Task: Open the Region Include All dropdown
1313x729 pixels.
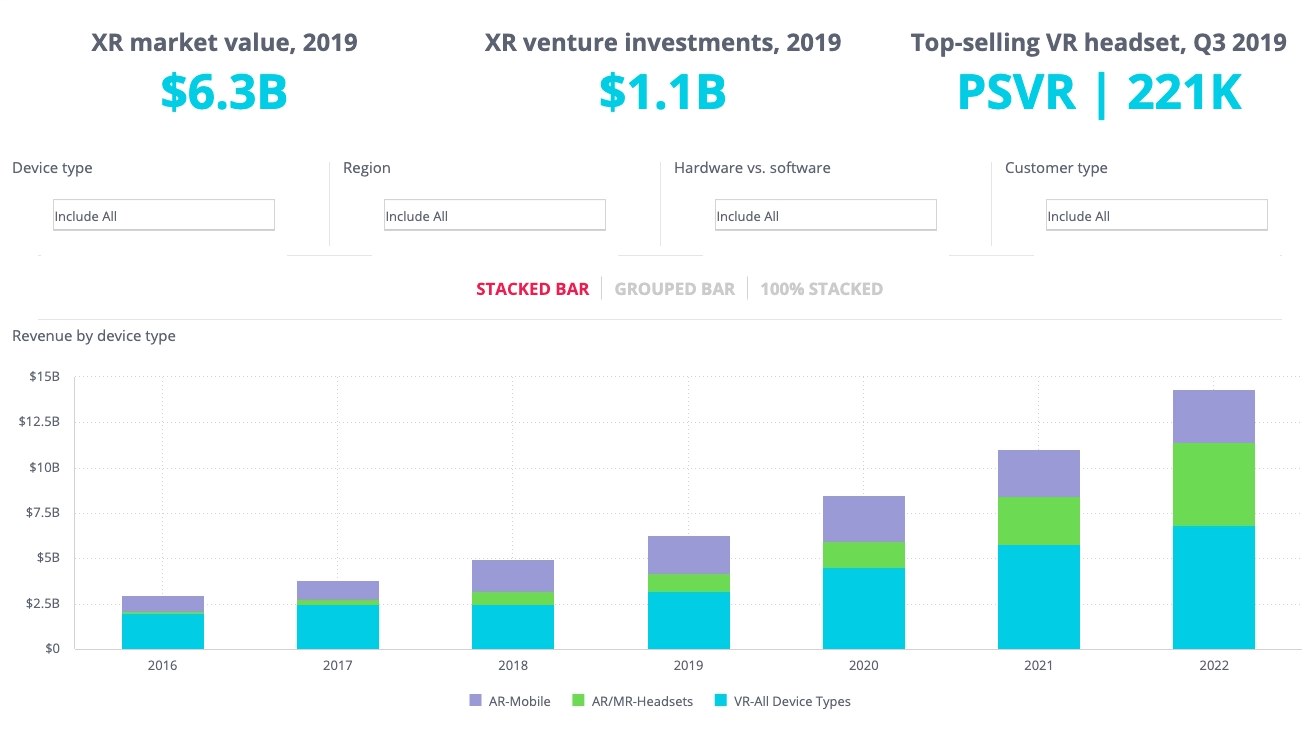Action: point(494,216)
